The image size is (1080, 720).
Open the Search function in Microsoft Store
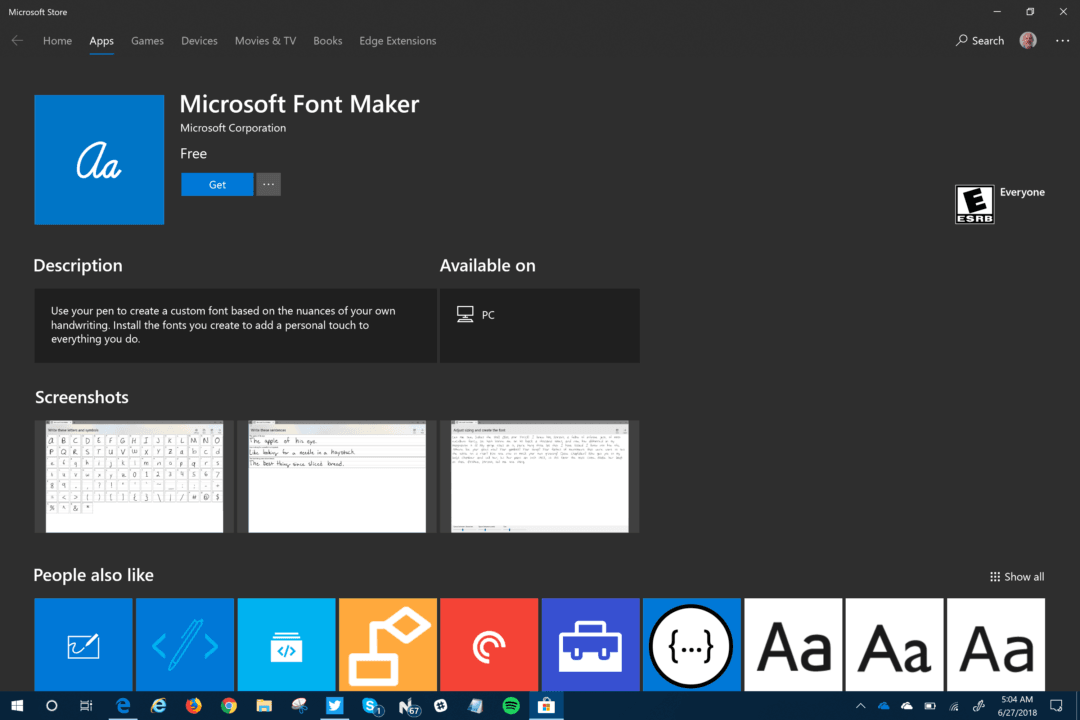pyautogui.click(x=979, y=40)
